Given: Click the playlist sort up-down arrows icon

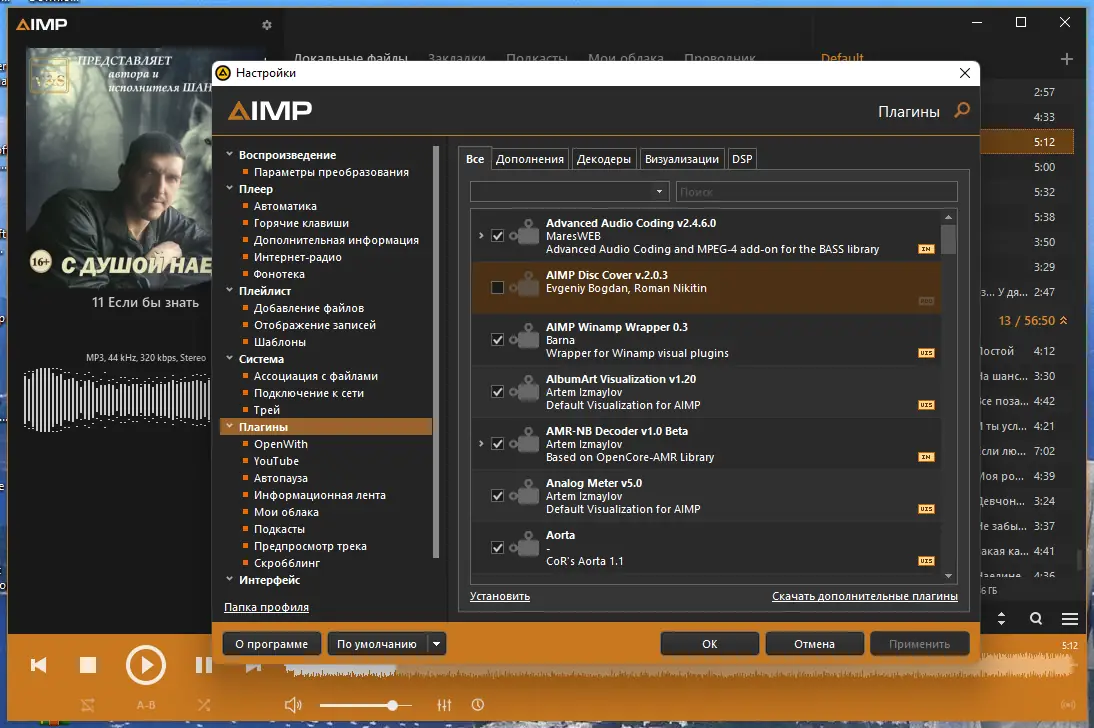Looking at the screenshot, I should tap(1001, 618).
